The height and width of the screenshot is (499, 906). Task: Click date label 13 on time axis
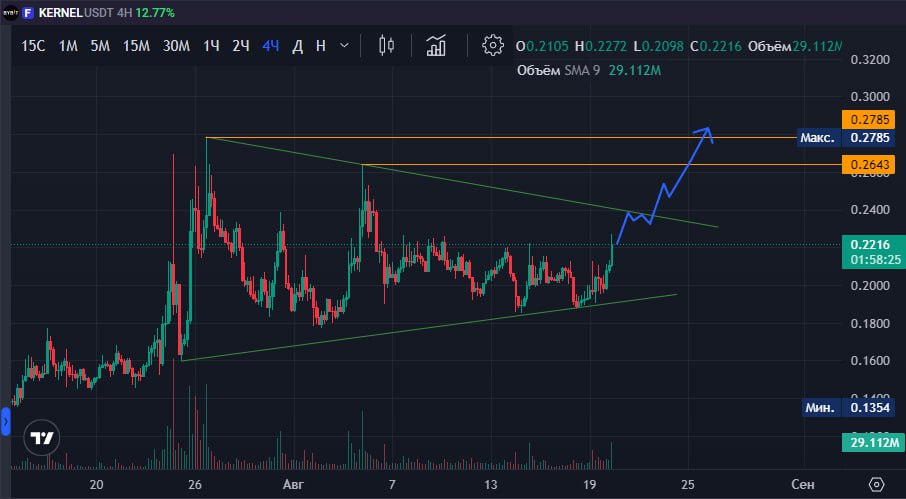[x=491, y=484]
